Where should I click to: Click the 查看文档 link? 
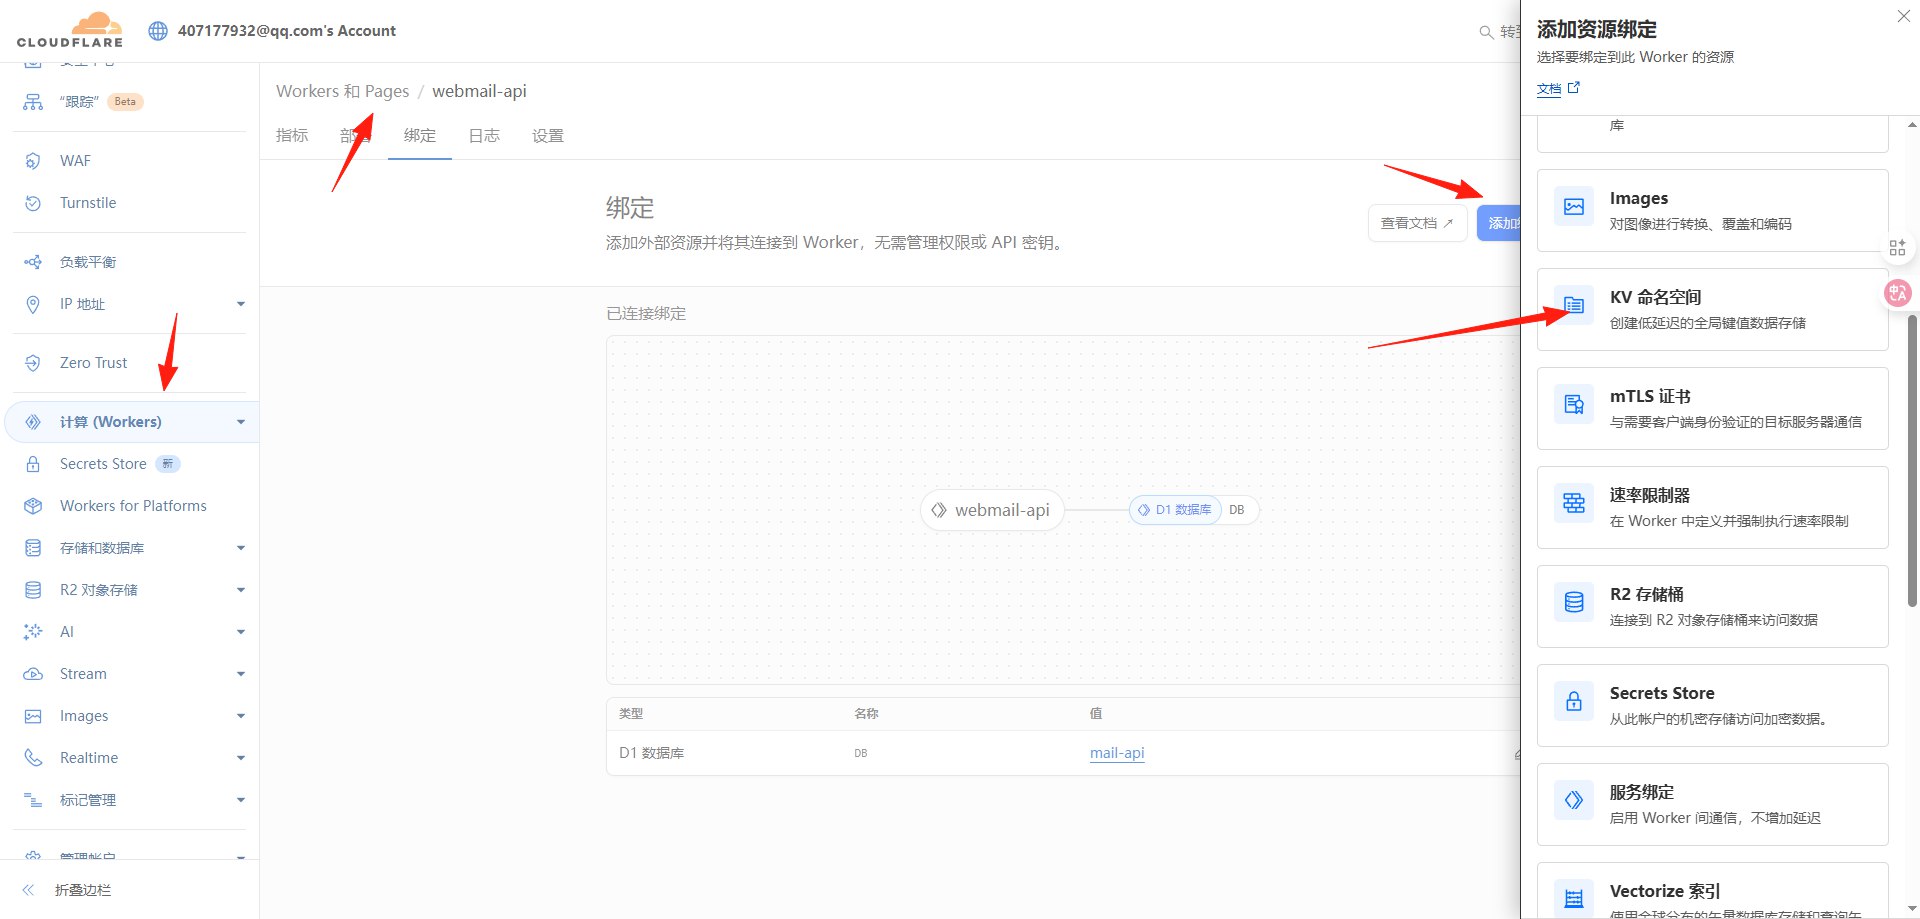coord(1416,222)
